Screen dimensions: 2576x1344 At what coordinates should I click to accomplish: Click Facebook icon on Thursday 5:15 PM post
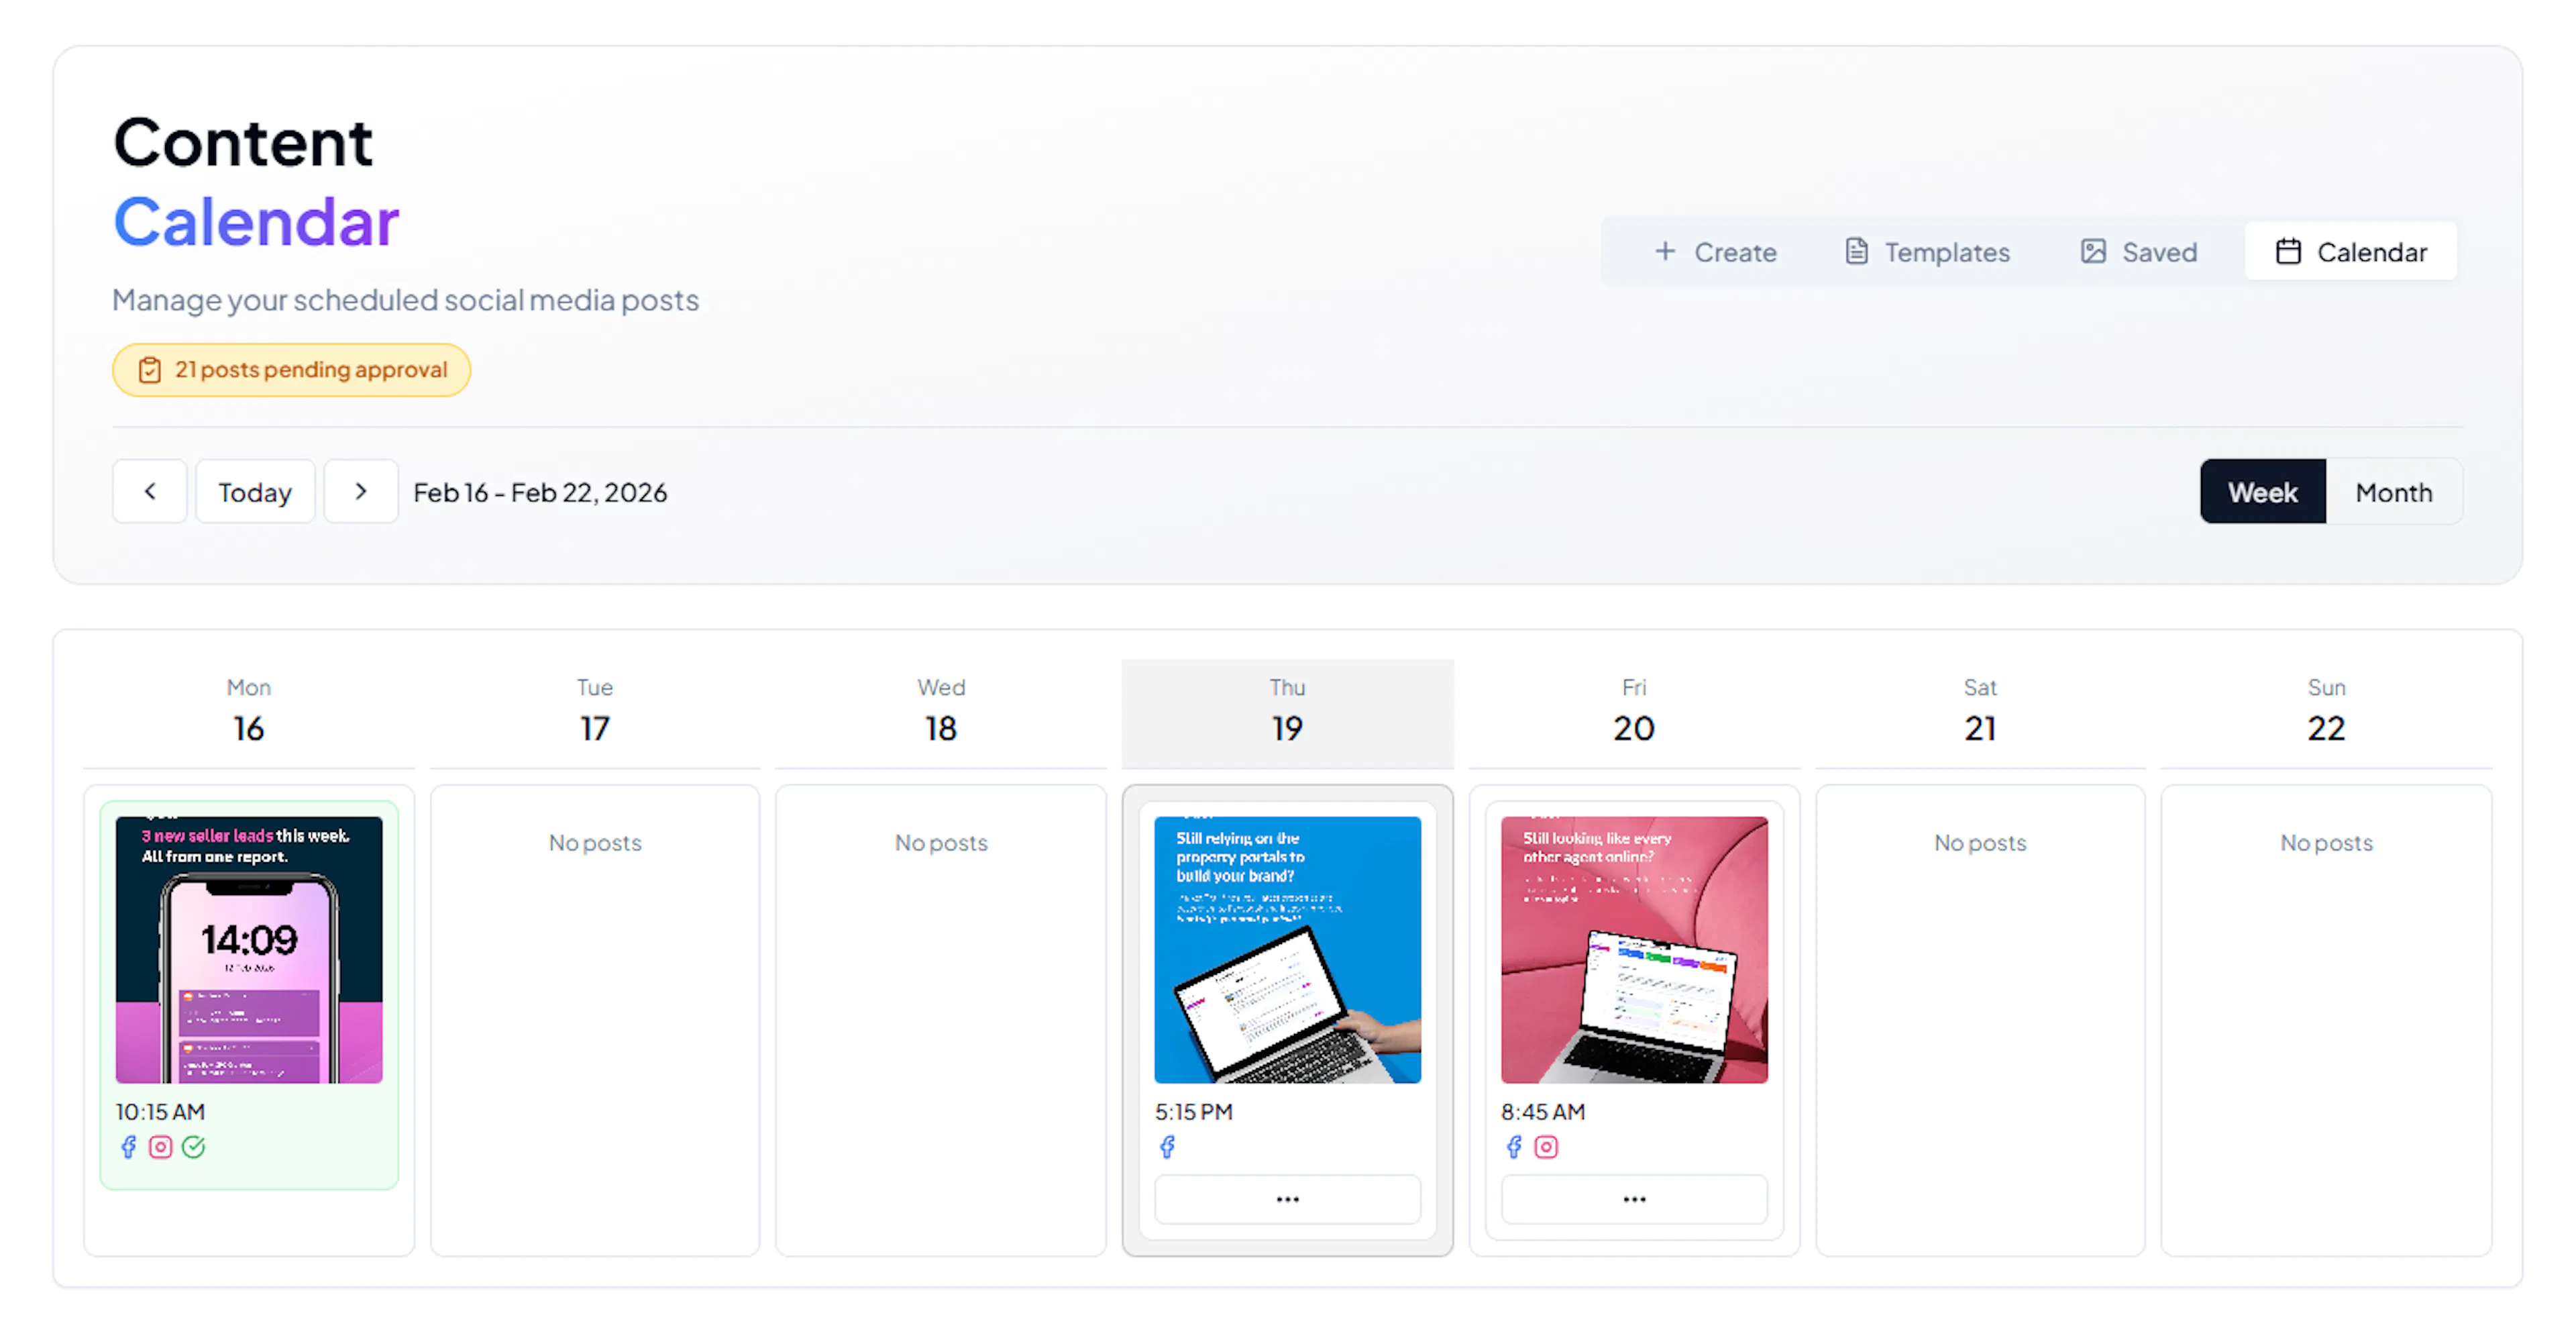pyautogui.click(x=1167, y=1147)
